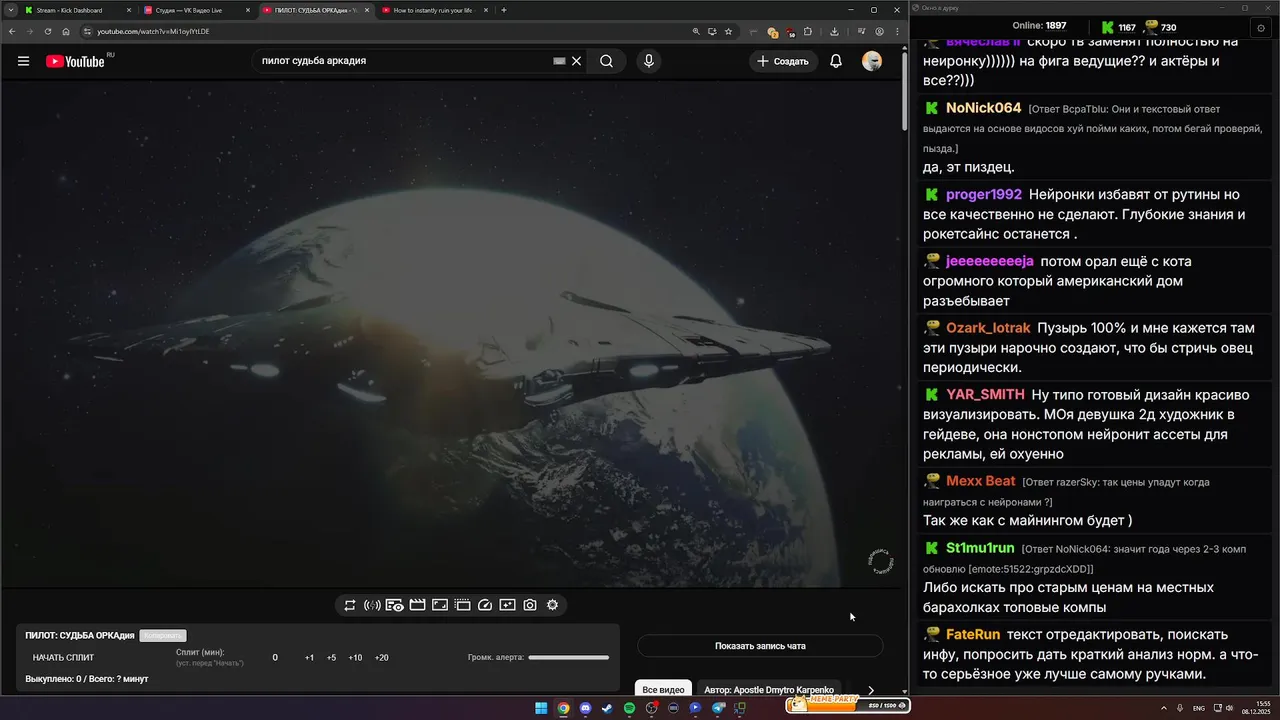Viewport: 1280px width, 720px height.
Task: Click username NoNick064 in chat
Action: (984, 108)
